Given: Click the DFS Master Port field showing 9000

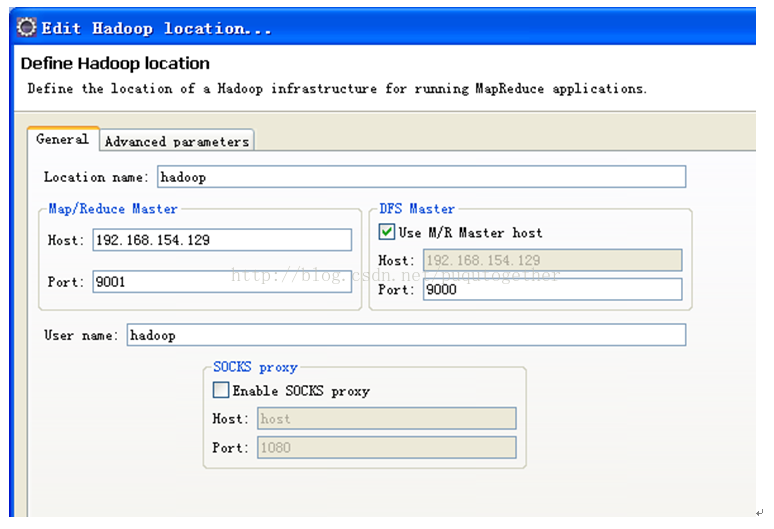Looking at the screenshot, I should click(x=552, y=289).
